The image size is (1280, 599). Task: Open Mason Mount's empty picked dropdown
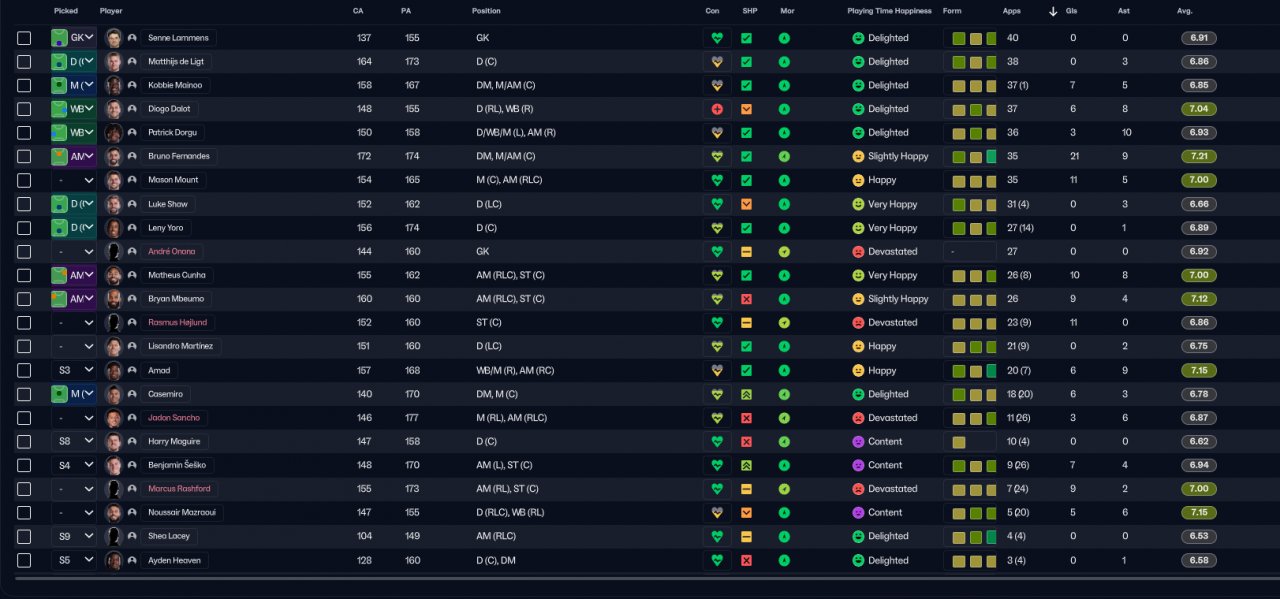[74, 180]
